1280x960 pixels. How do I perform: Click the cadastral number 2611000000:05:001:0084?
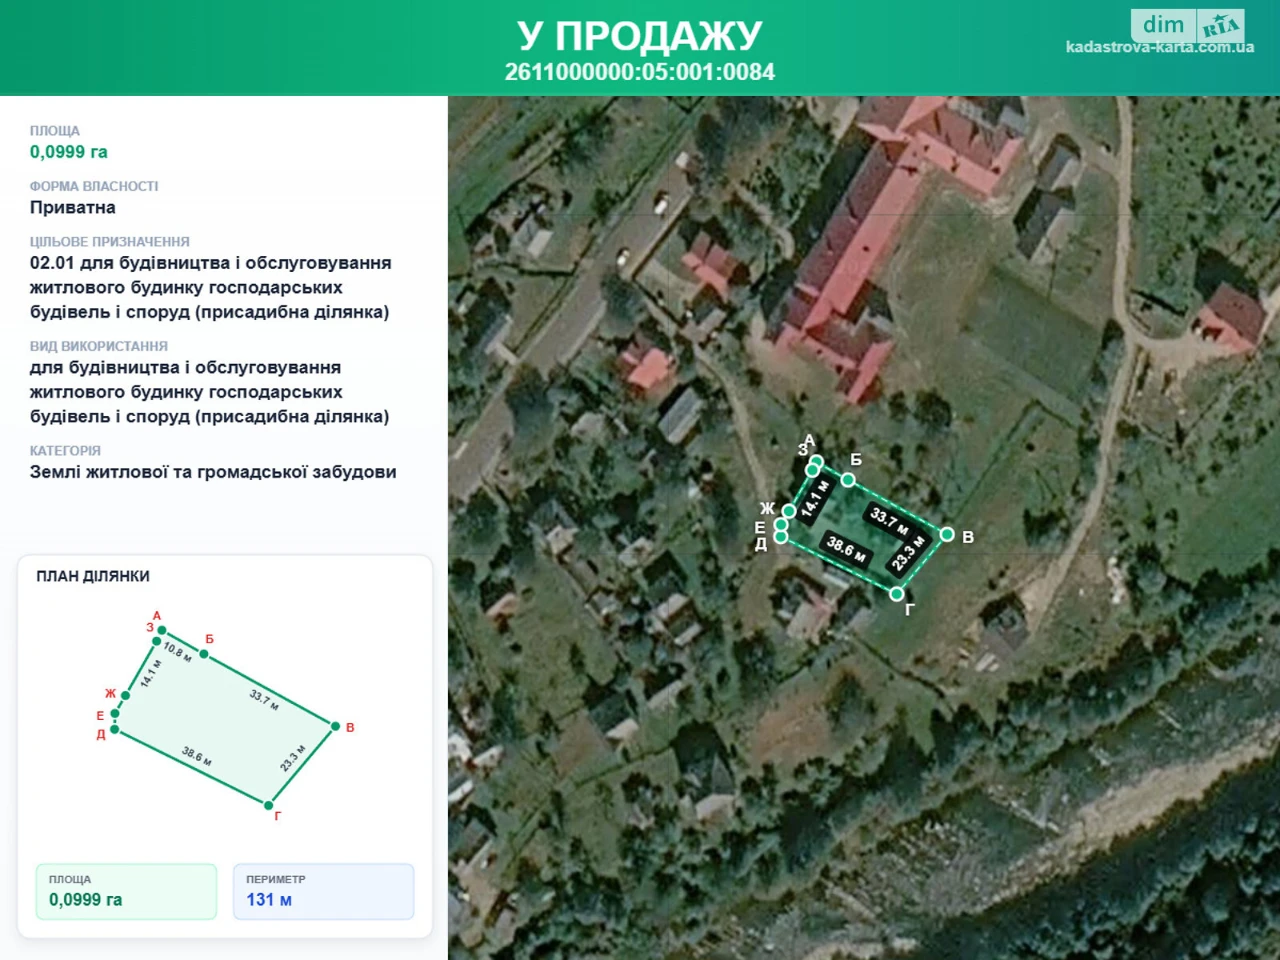click(x=640, y=72)
